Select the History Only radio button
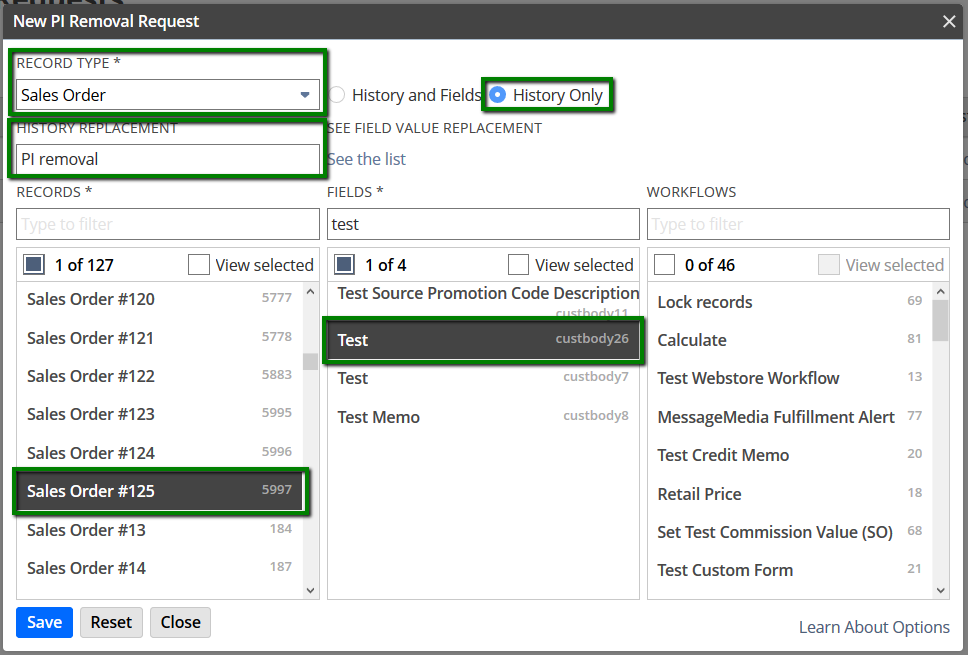Image resolution: width=968 pixels, height=655 pixels. (x=498, y=95)
